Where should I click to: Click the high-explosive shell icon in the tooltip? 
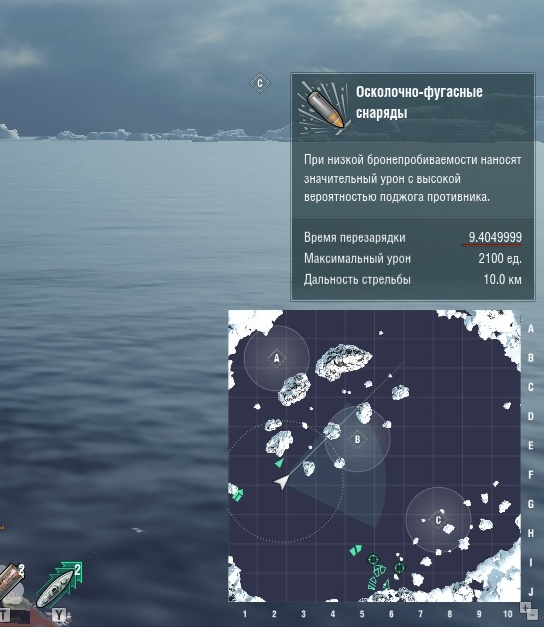[x=324, y=107]
